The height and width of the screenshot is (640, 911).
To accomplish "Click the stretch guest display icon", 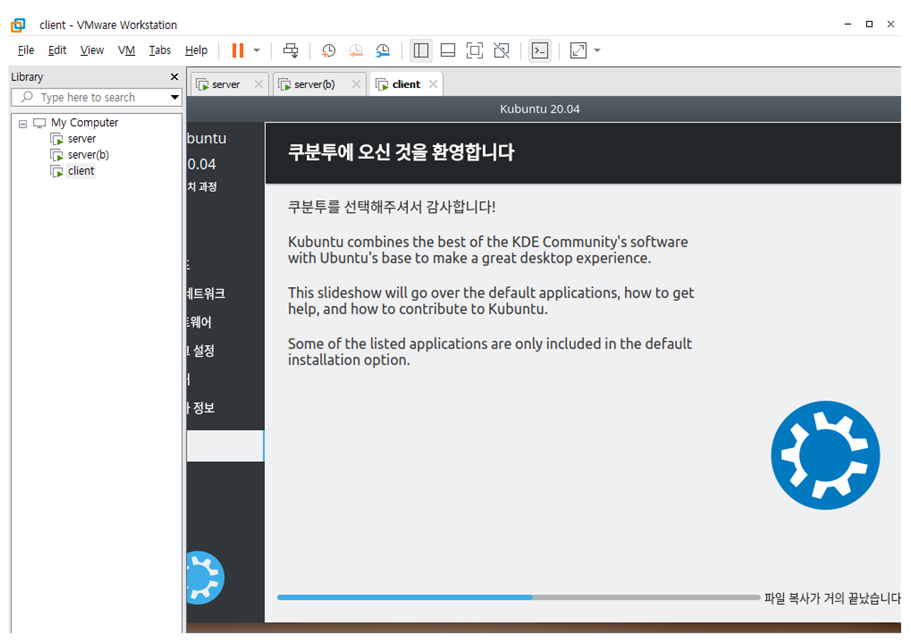I will [x=578, y=51].
